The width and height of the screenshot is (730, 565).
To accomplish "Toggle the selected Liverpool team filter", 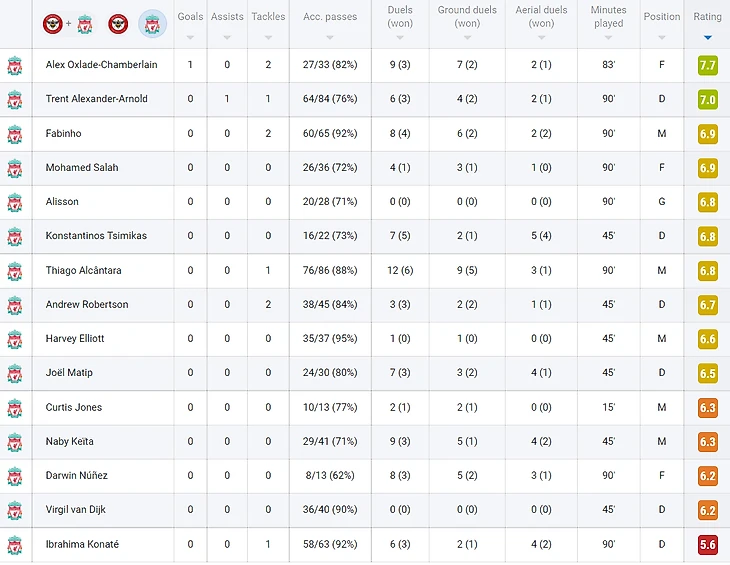I will [153, 23].
